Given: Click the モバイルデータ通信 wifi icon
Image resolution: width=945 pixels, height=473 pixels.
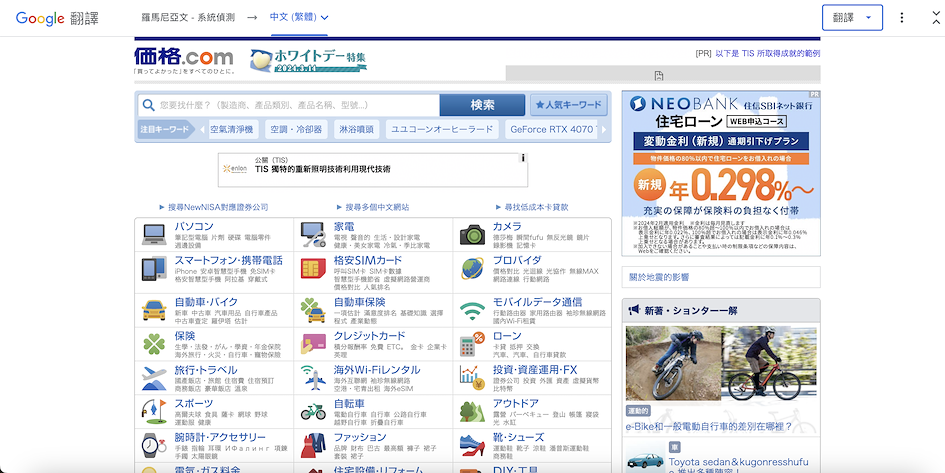Looking at the screenshot, I should pyautogui.click(x=472, y=310).
